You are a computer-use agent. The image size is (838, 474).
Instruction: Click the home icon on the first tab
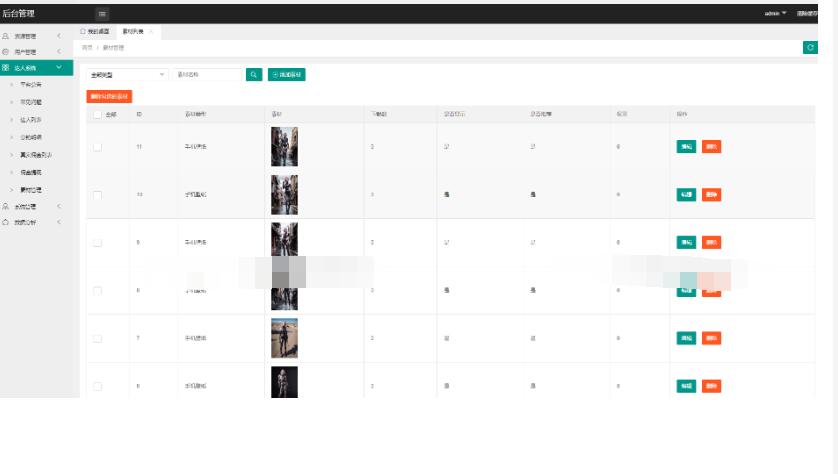[x=83, y=32]
